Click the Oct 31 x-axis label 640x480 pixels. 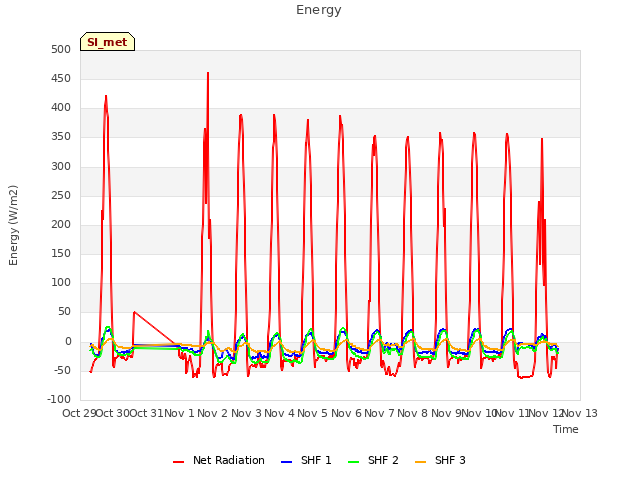click(146, 413)
